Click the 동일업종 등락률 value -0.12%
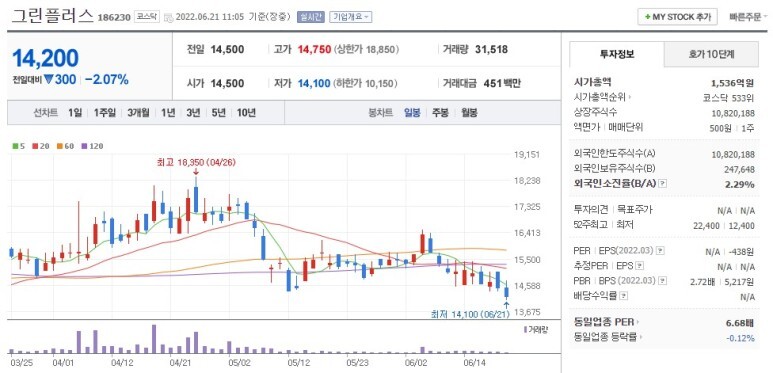Image resolution: width=773 pixels, height=373 pixels. click(x=740, y=338)
